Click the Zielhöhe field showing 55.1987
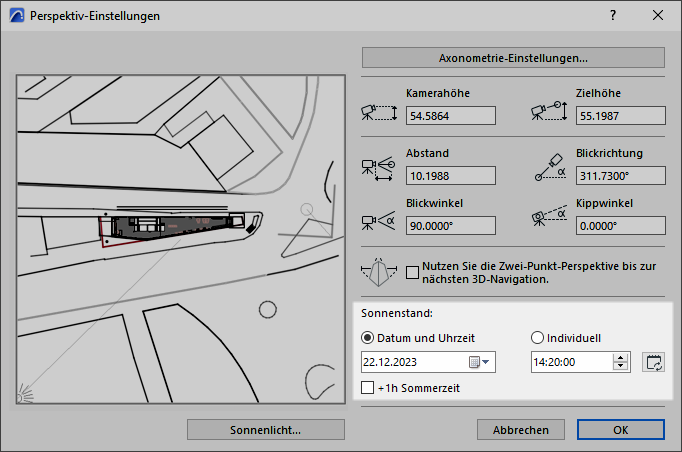Image resolution: width=682 pixels, height=452 pixels. coord(621,116)
